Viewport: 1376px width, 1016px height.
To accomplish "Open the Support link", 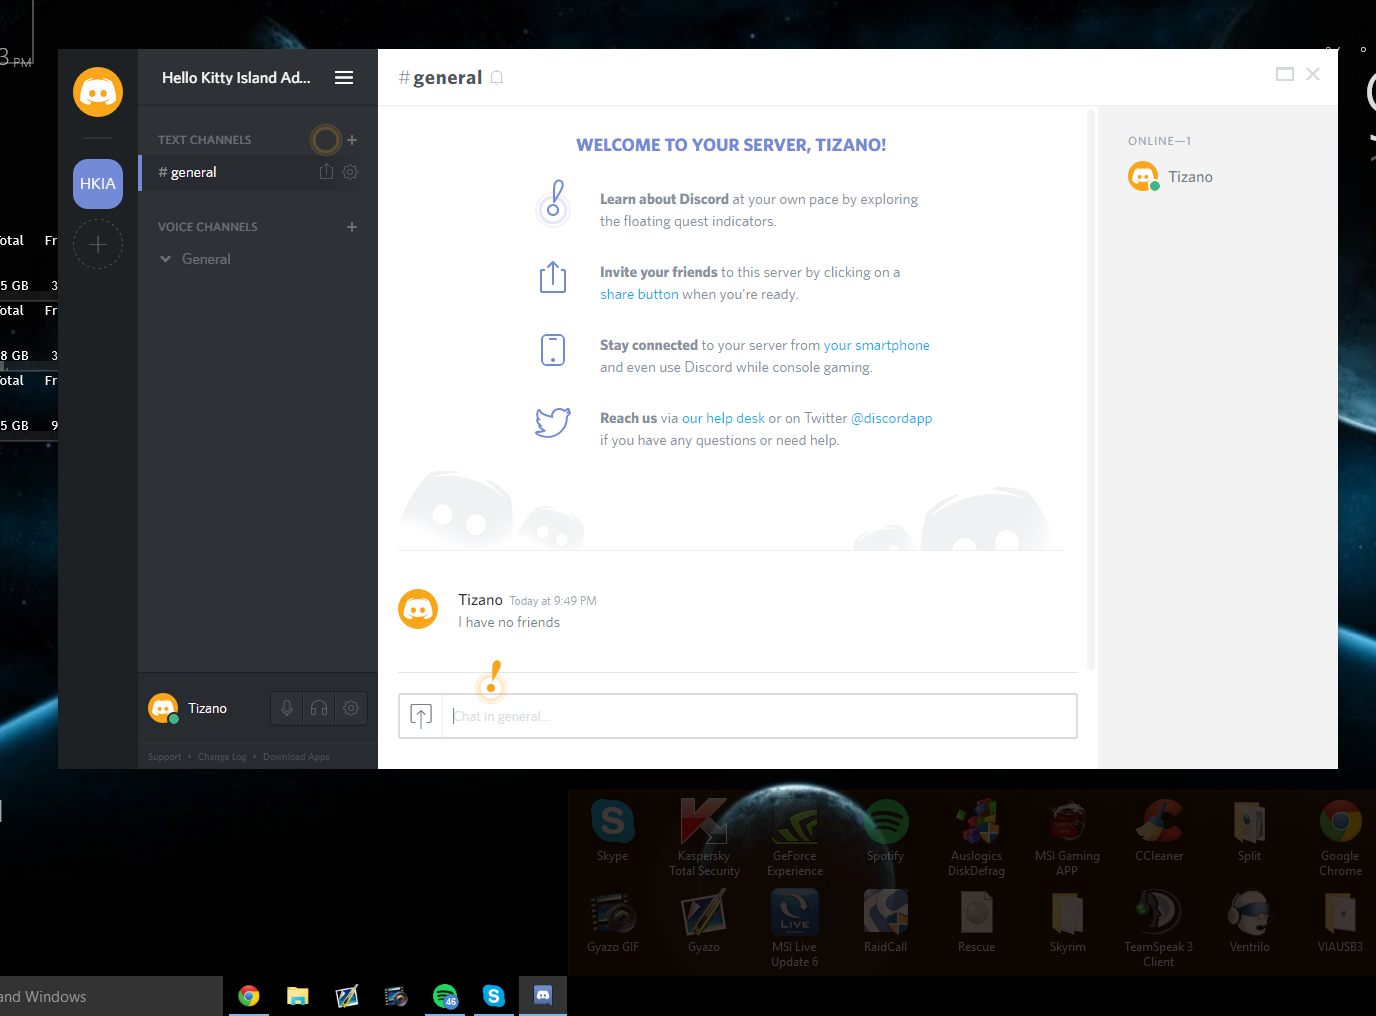I will [x=165, y=757].
